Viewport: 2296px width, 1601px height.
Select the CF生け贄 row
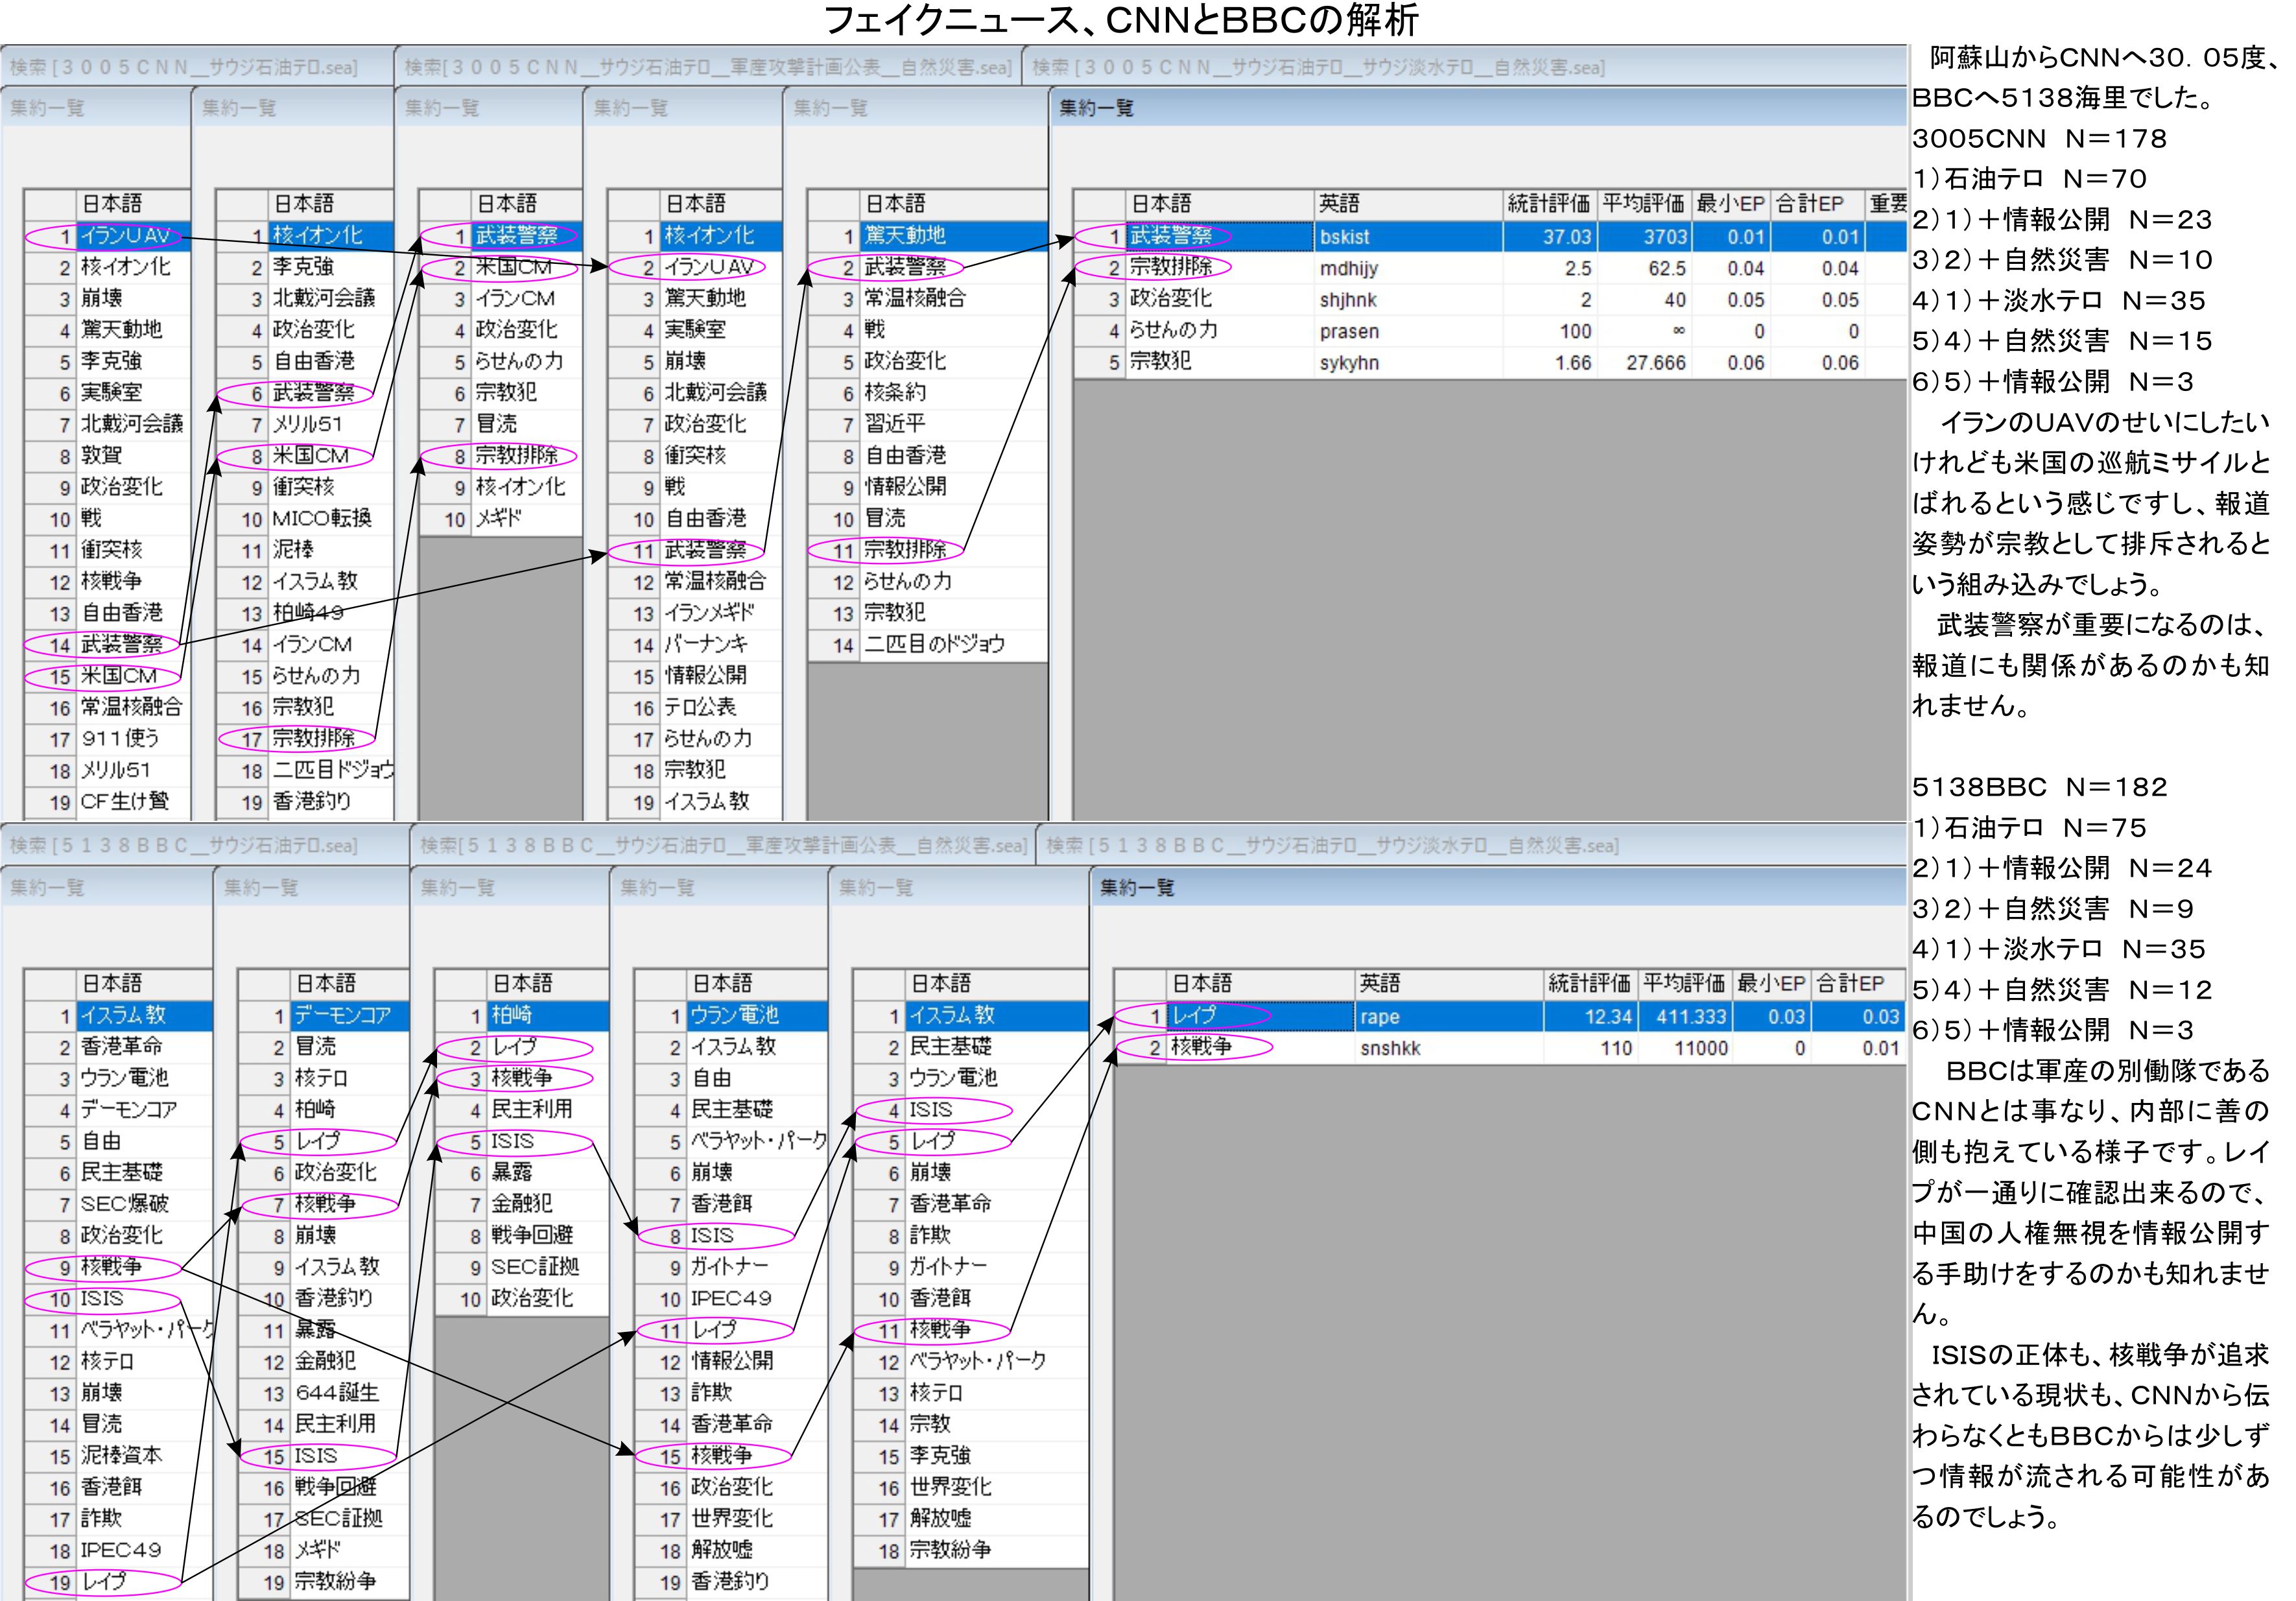coord(124,801)
